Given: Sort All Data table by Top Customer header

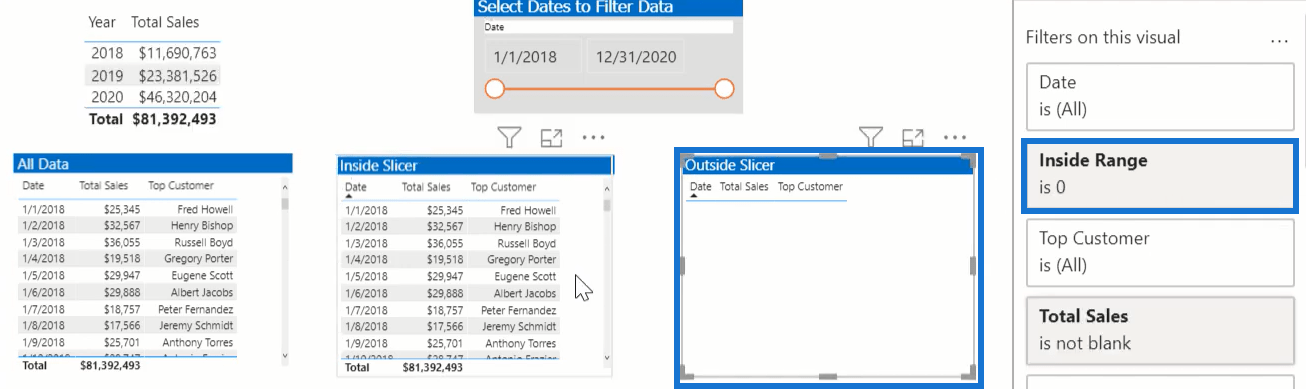Looking at the screenshot, I should [181, 185].
